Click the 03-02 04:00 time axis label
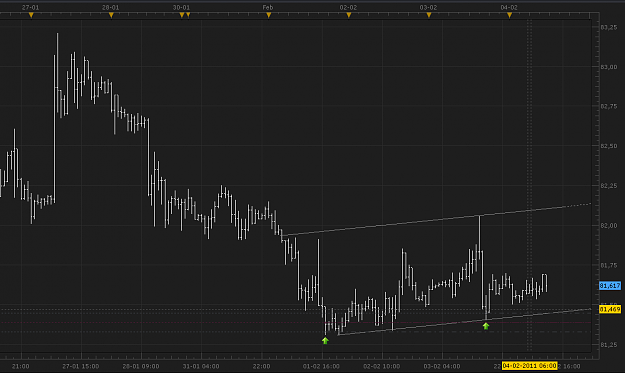625x373 pixels. click(x=442, y=366)
